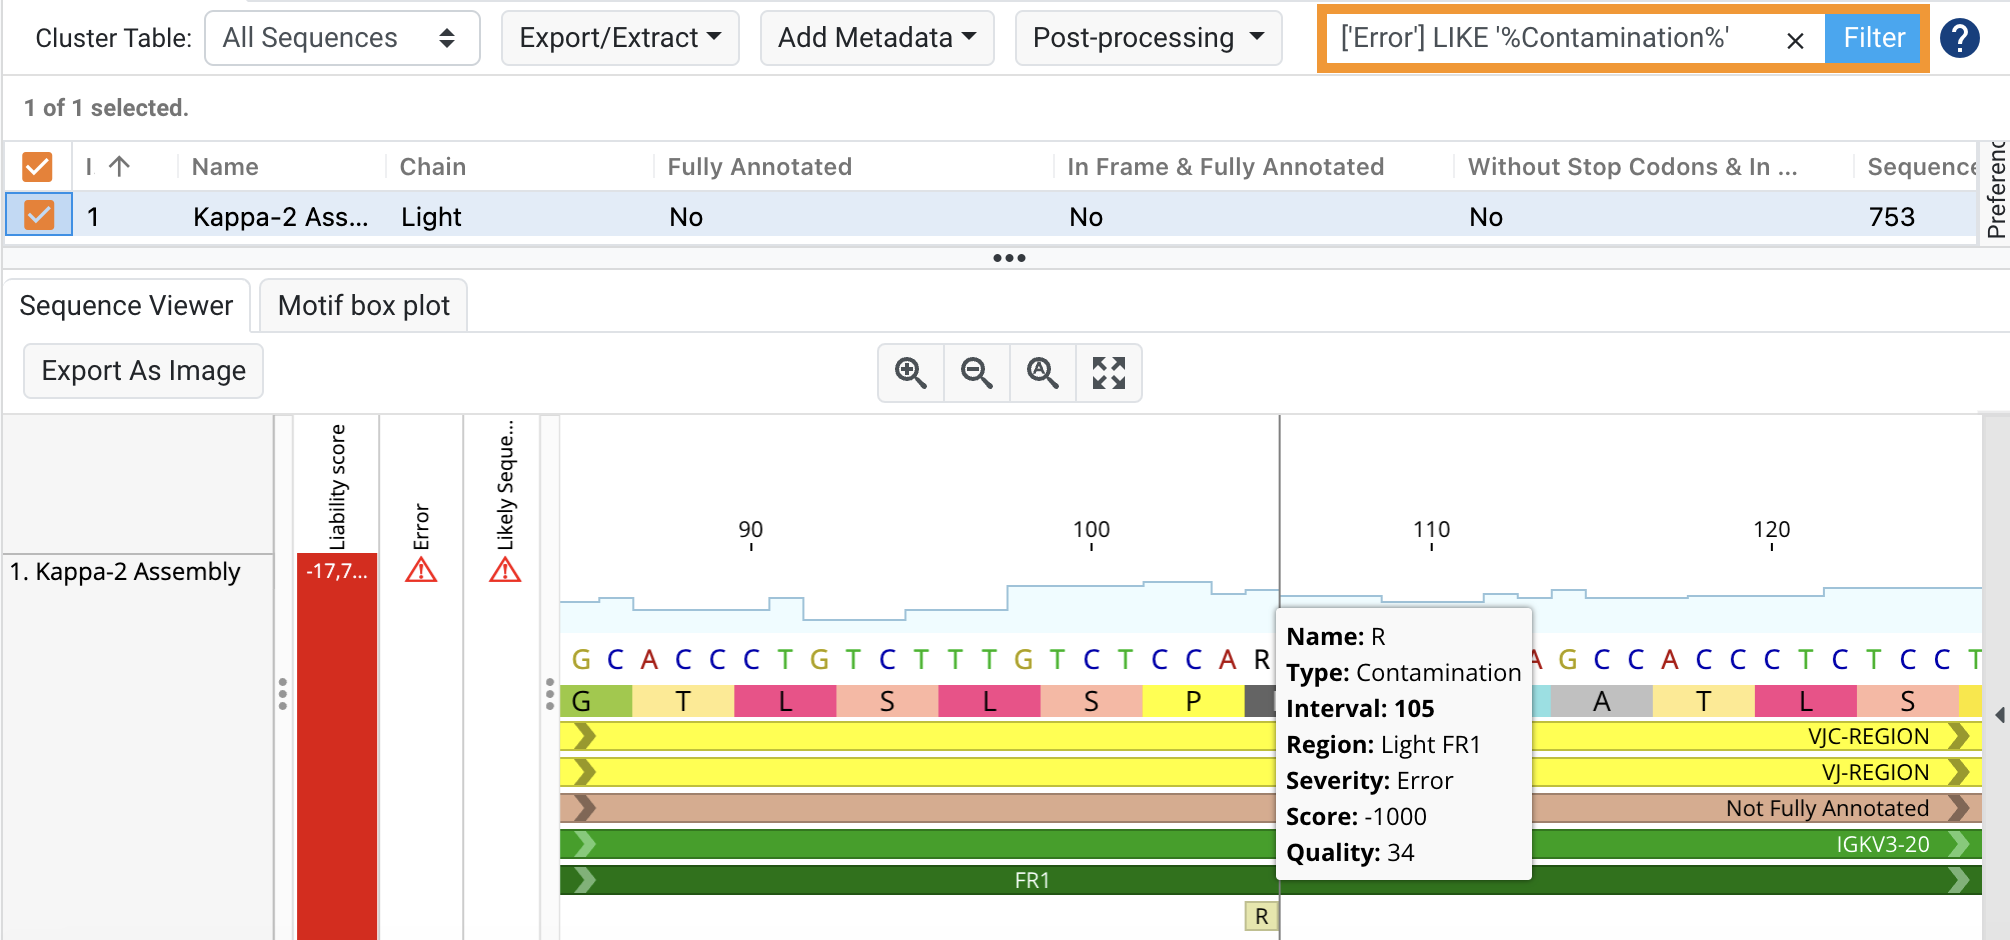Screen dimensions: 2010x940
Task: Open the blue help question mark icon
Action: coord(1959,38)
